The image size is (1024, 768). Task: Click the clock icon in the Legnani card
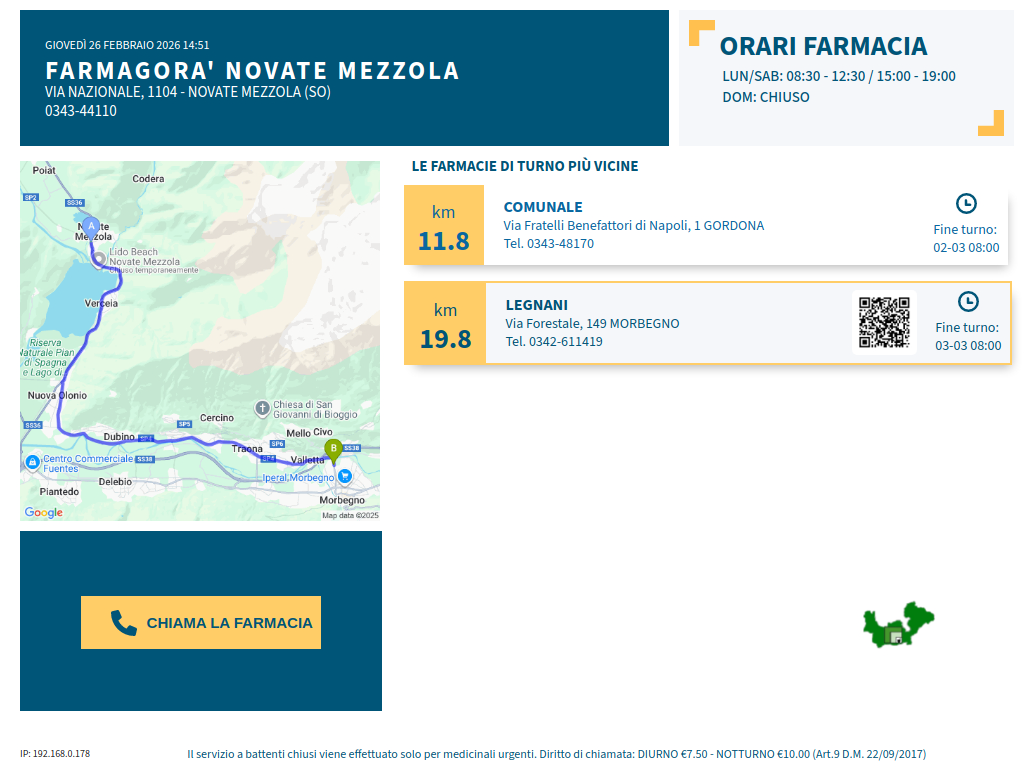coord(968,301)
